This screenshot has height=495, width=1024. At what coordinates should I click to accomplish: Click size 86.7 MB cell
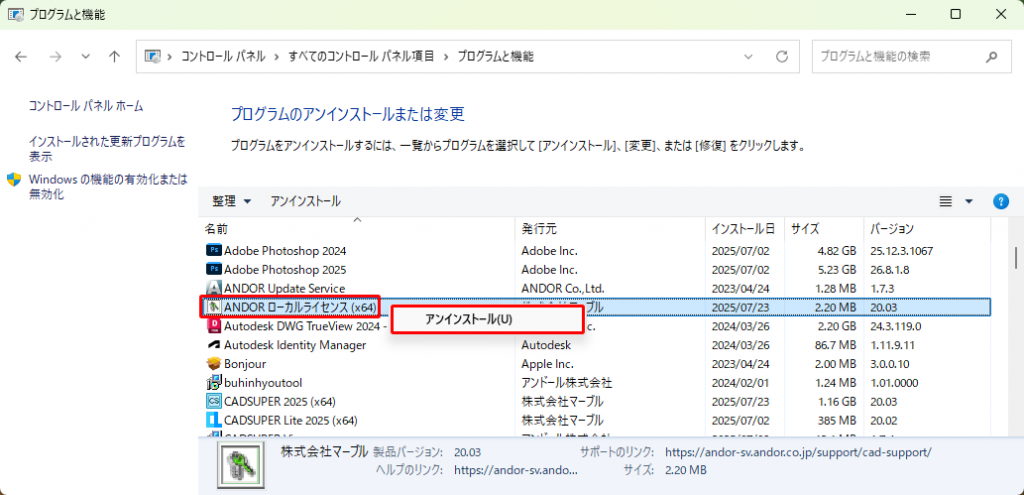click(x=834, y=344)
